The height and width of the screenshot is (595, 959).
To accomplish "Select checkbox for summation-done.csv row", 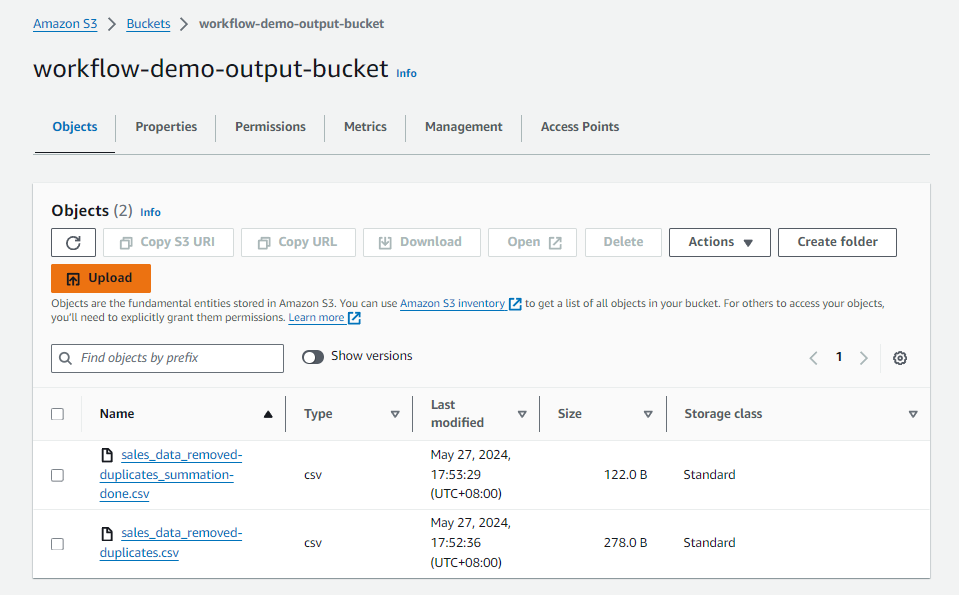I will coord(57,475).
